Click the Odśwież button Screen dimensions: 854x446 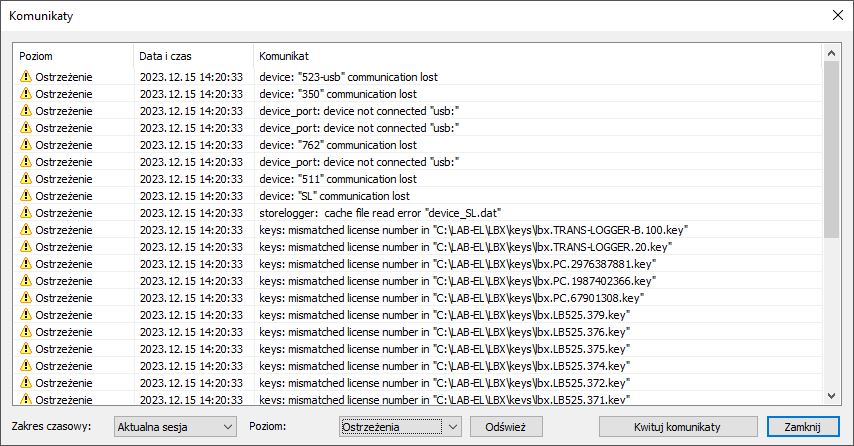tap(506, 427)
